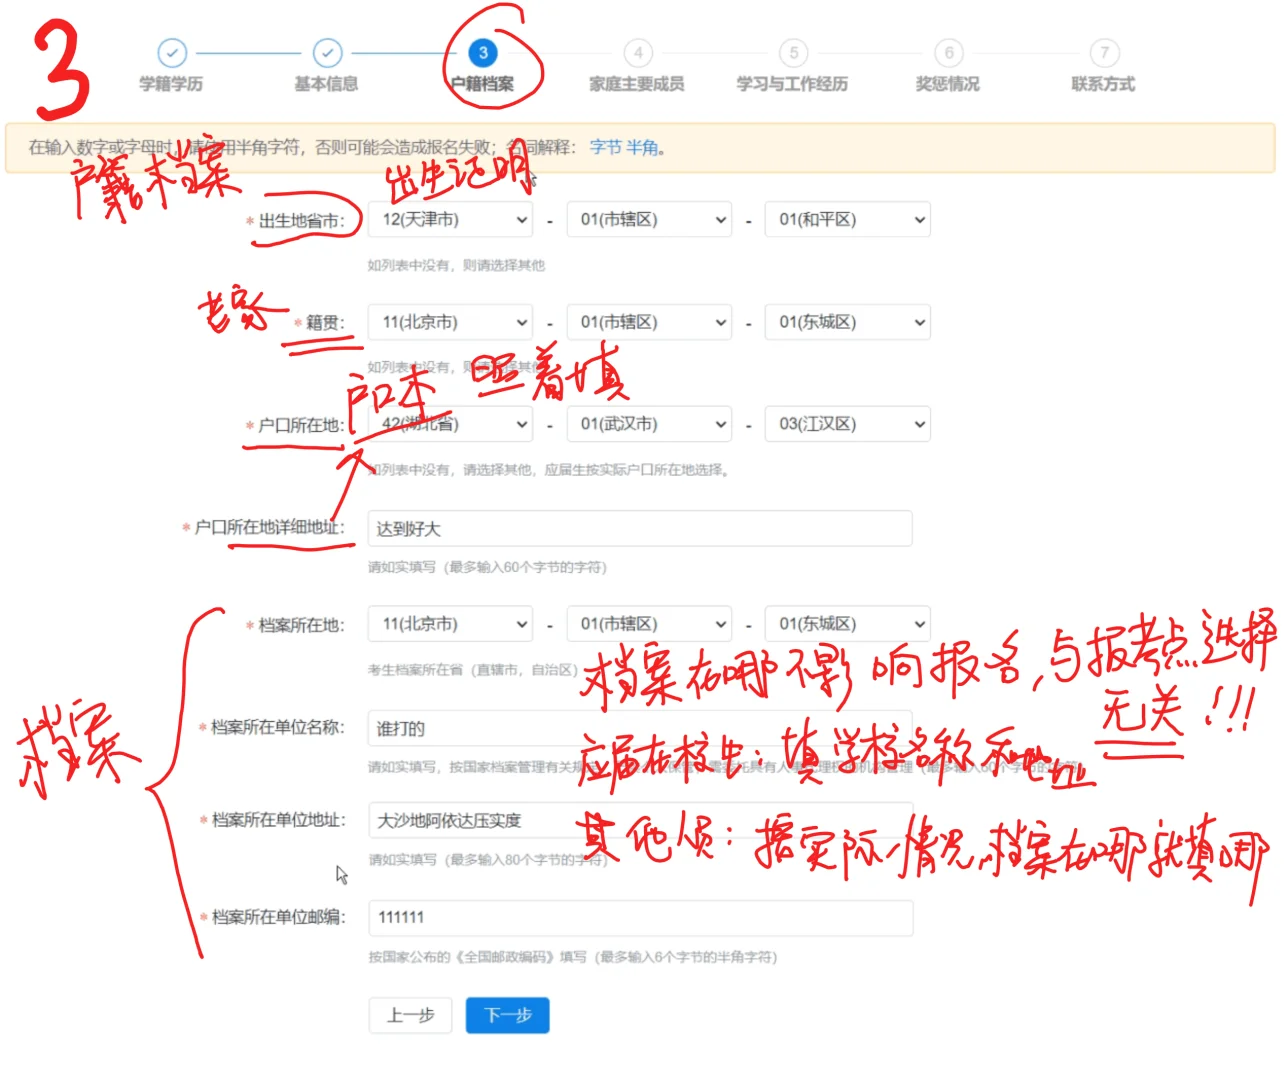Click the 档案所在单位名称 input field

[640, 728]
